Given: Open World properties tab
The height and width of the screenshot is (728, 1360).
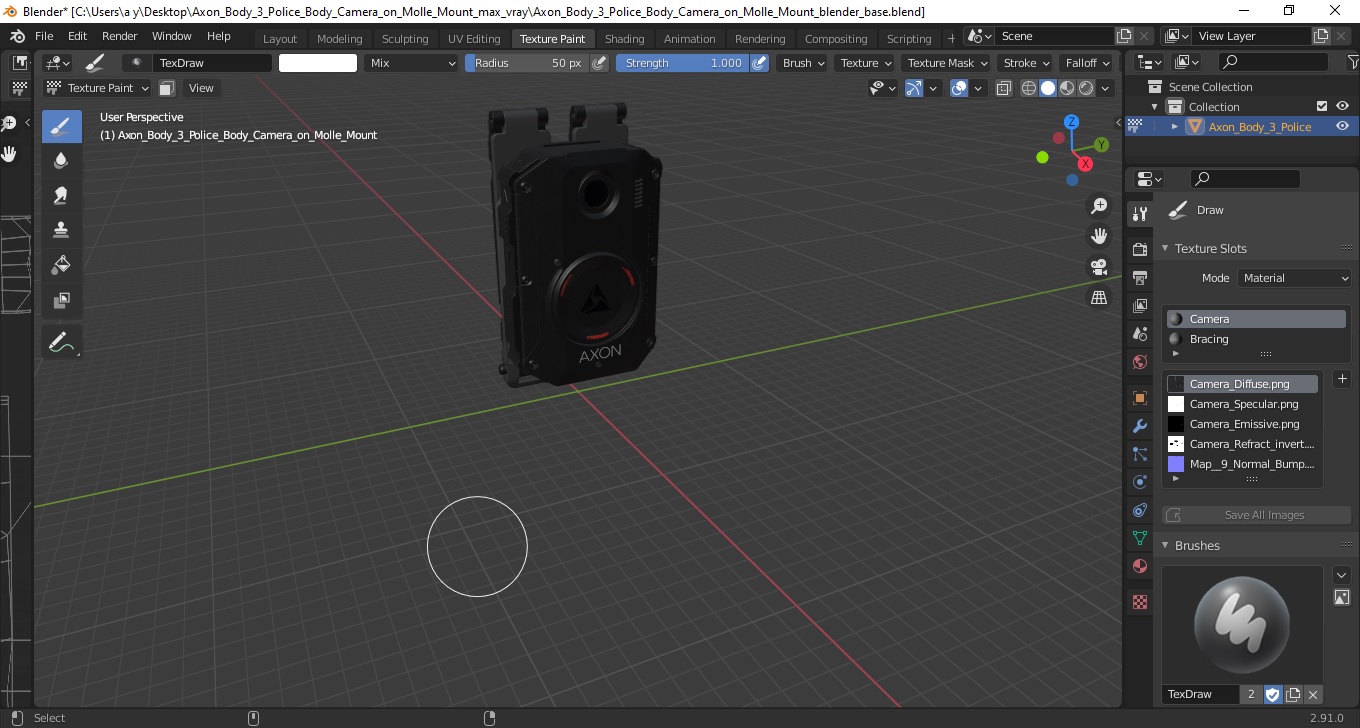Looking at the screenshot, I should 1139,362.
